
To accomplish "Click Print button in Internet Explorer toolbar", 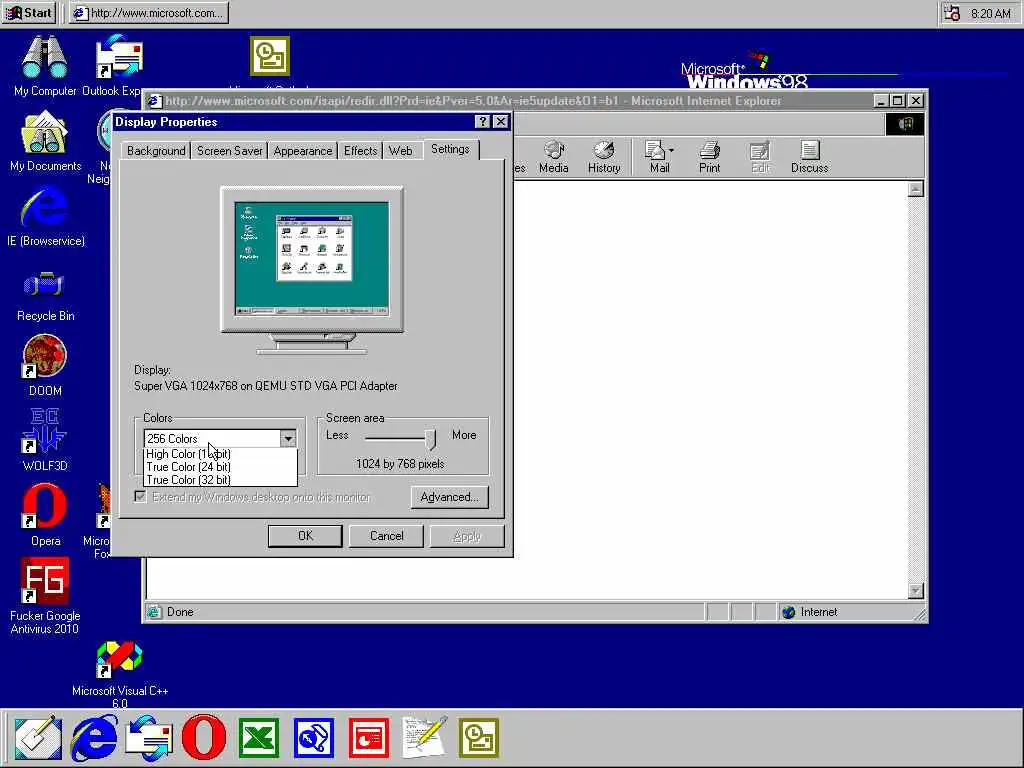I will [709, 157].
